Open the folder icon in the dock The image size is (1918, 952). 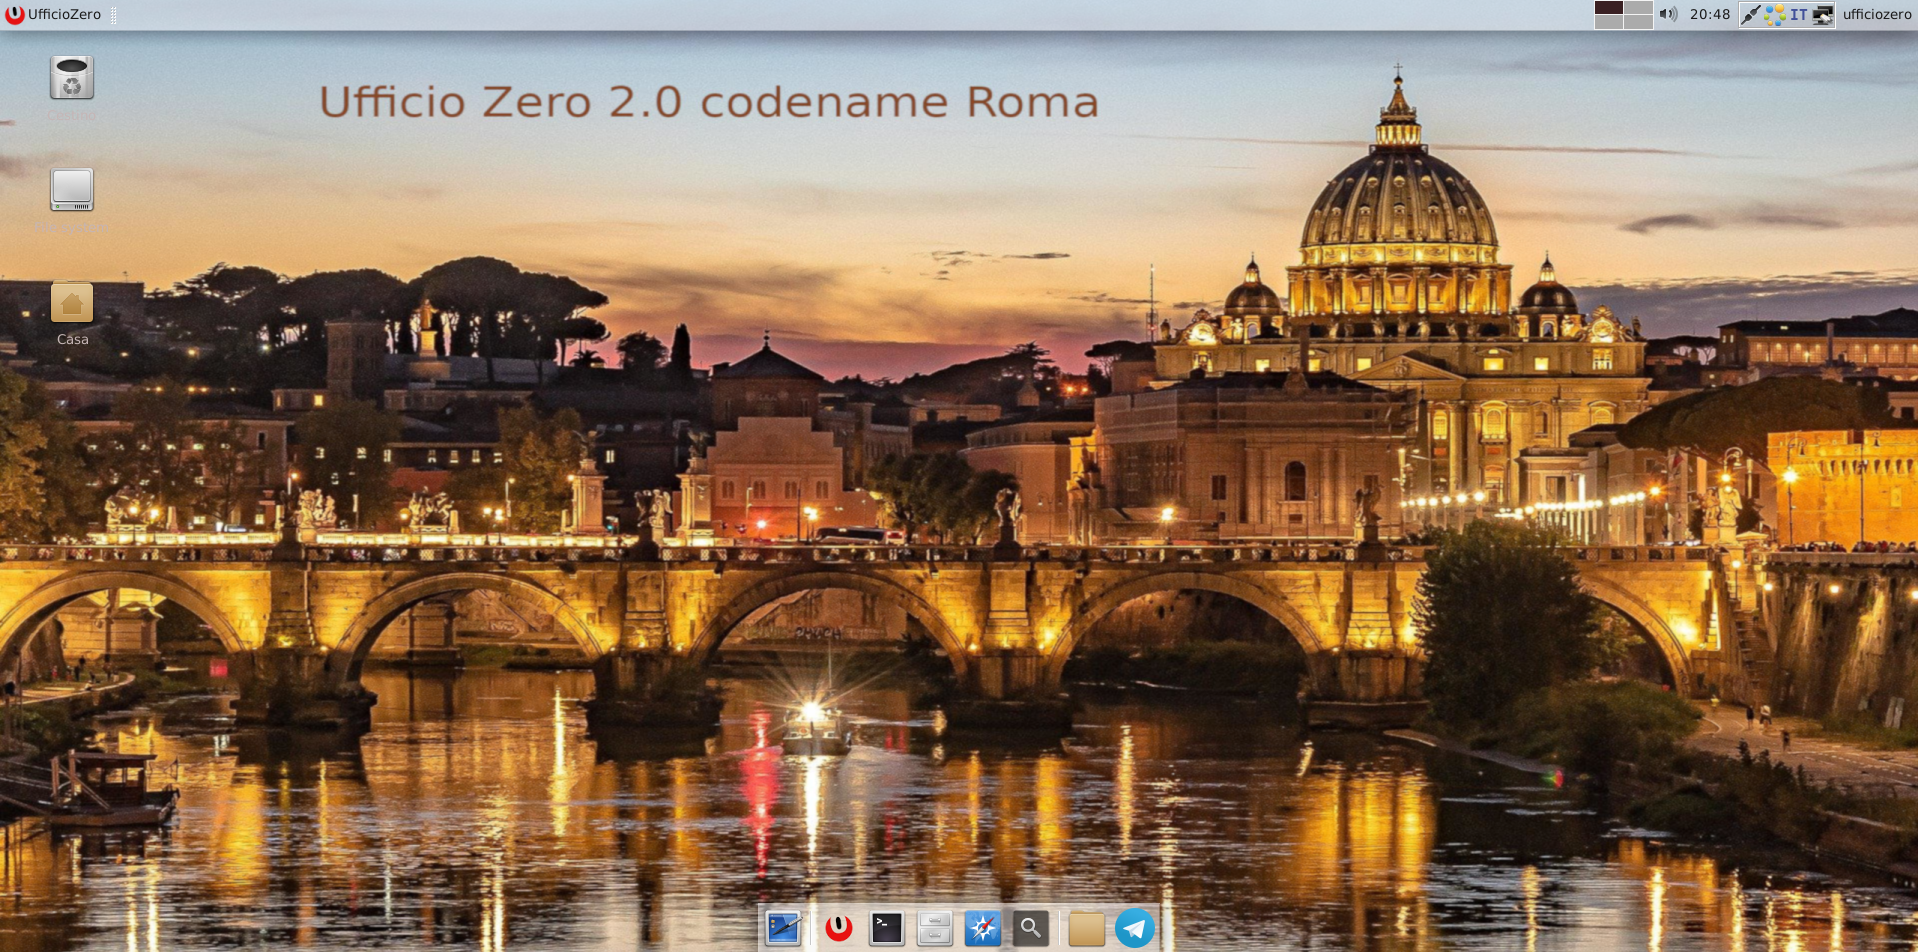click(x=1086, y=929)
